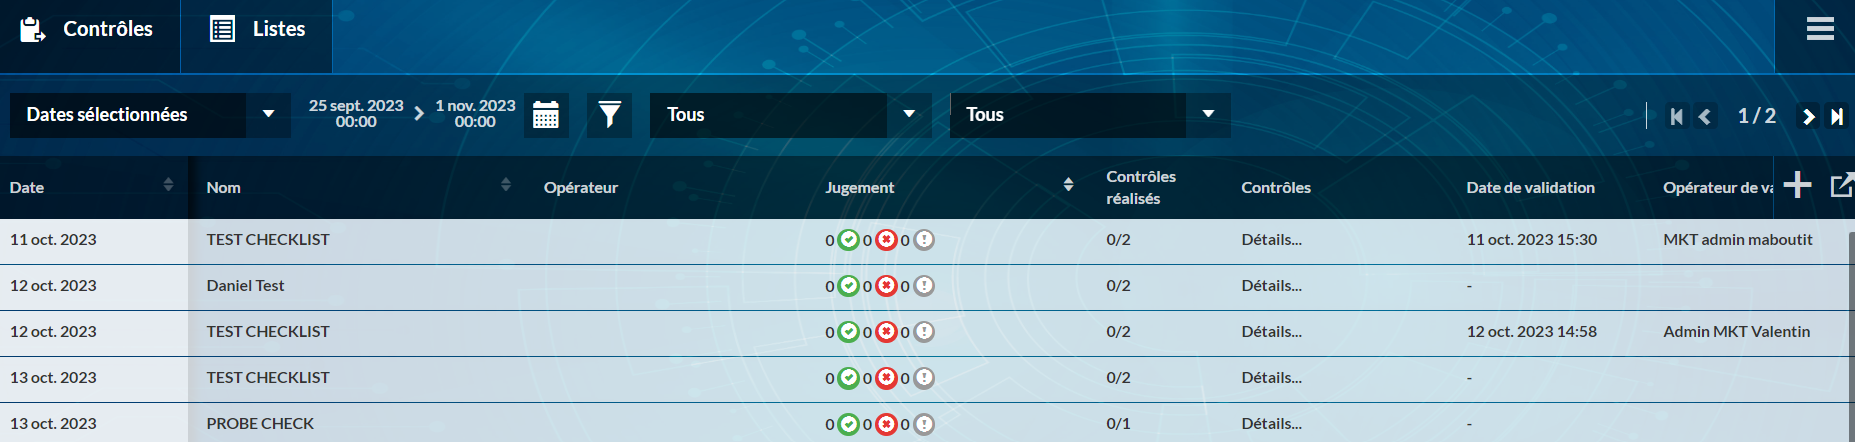The height and width of the screenshot is (442, 1855).
Task: Click start date 25 sept. 2023
Action: (x=356, y=113)
